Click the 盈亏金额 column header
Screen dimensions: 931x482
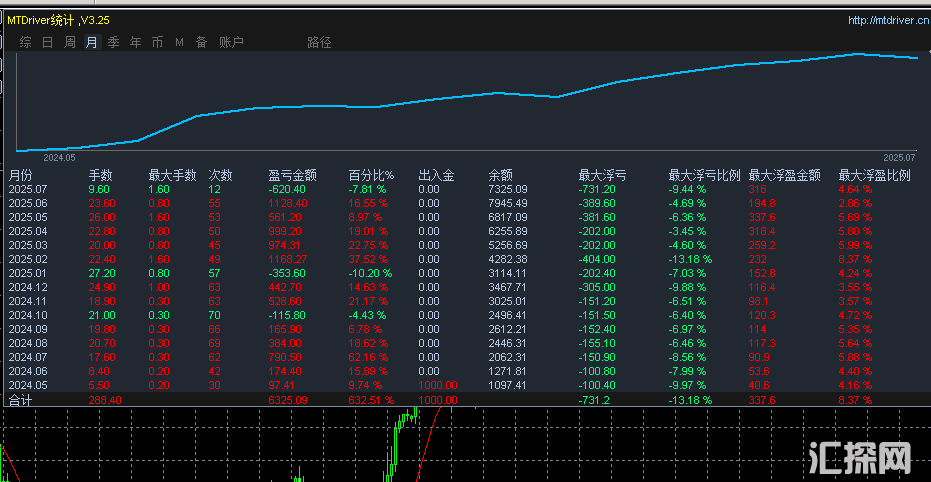click(x=292, y=176)
